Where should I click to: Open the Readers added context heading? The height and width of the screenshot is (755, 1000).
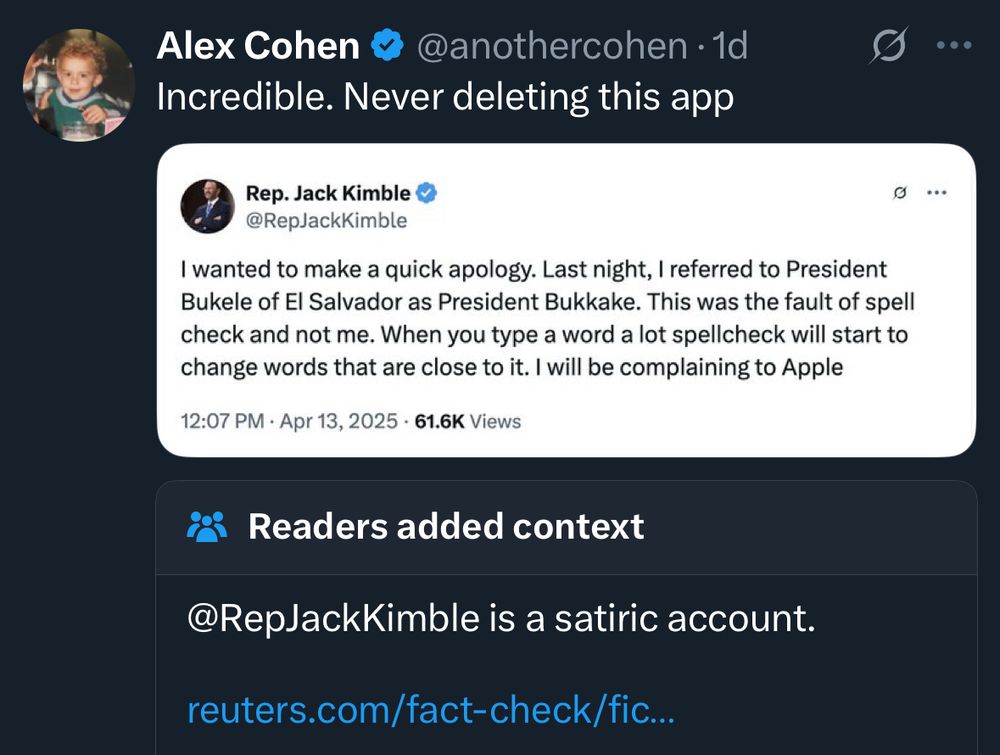point(446,526)
